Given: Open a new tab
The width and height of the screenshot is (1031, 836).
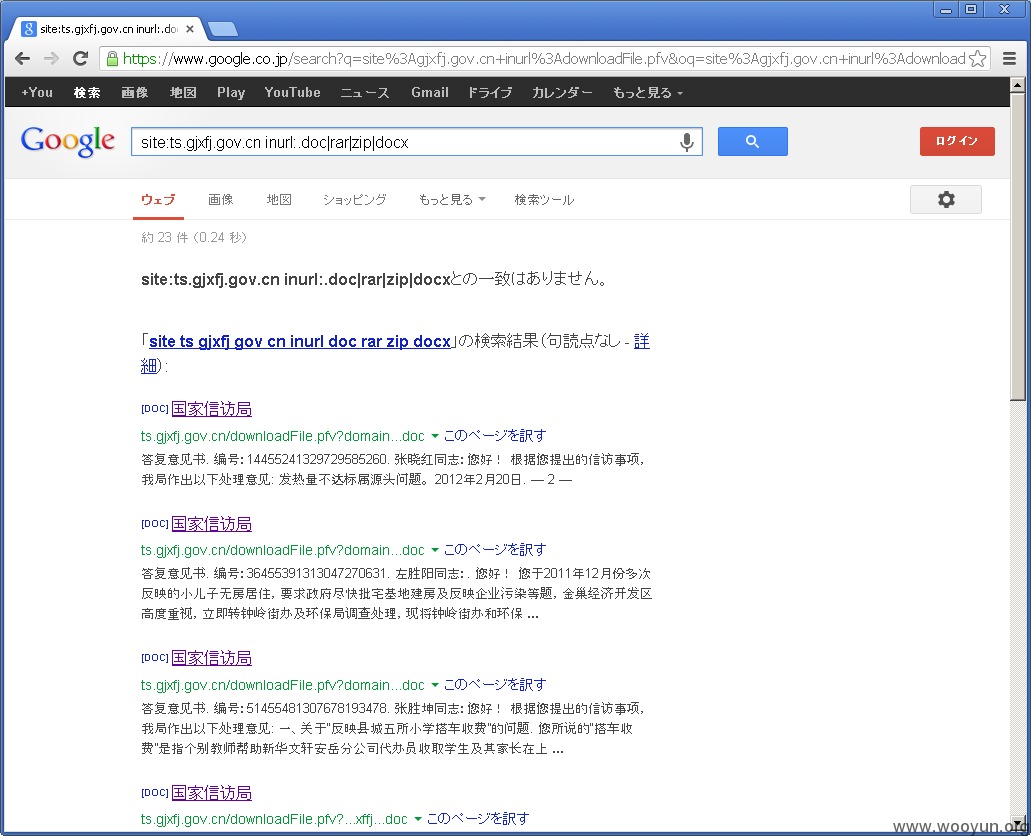Looking at the screenshot, I should [222, 29].
